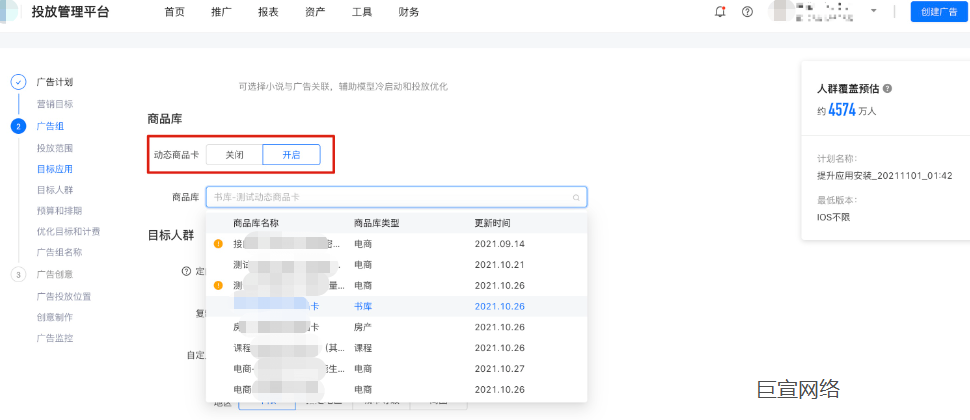
Task: Open the notification bell icon
Action: coord(720,12)
